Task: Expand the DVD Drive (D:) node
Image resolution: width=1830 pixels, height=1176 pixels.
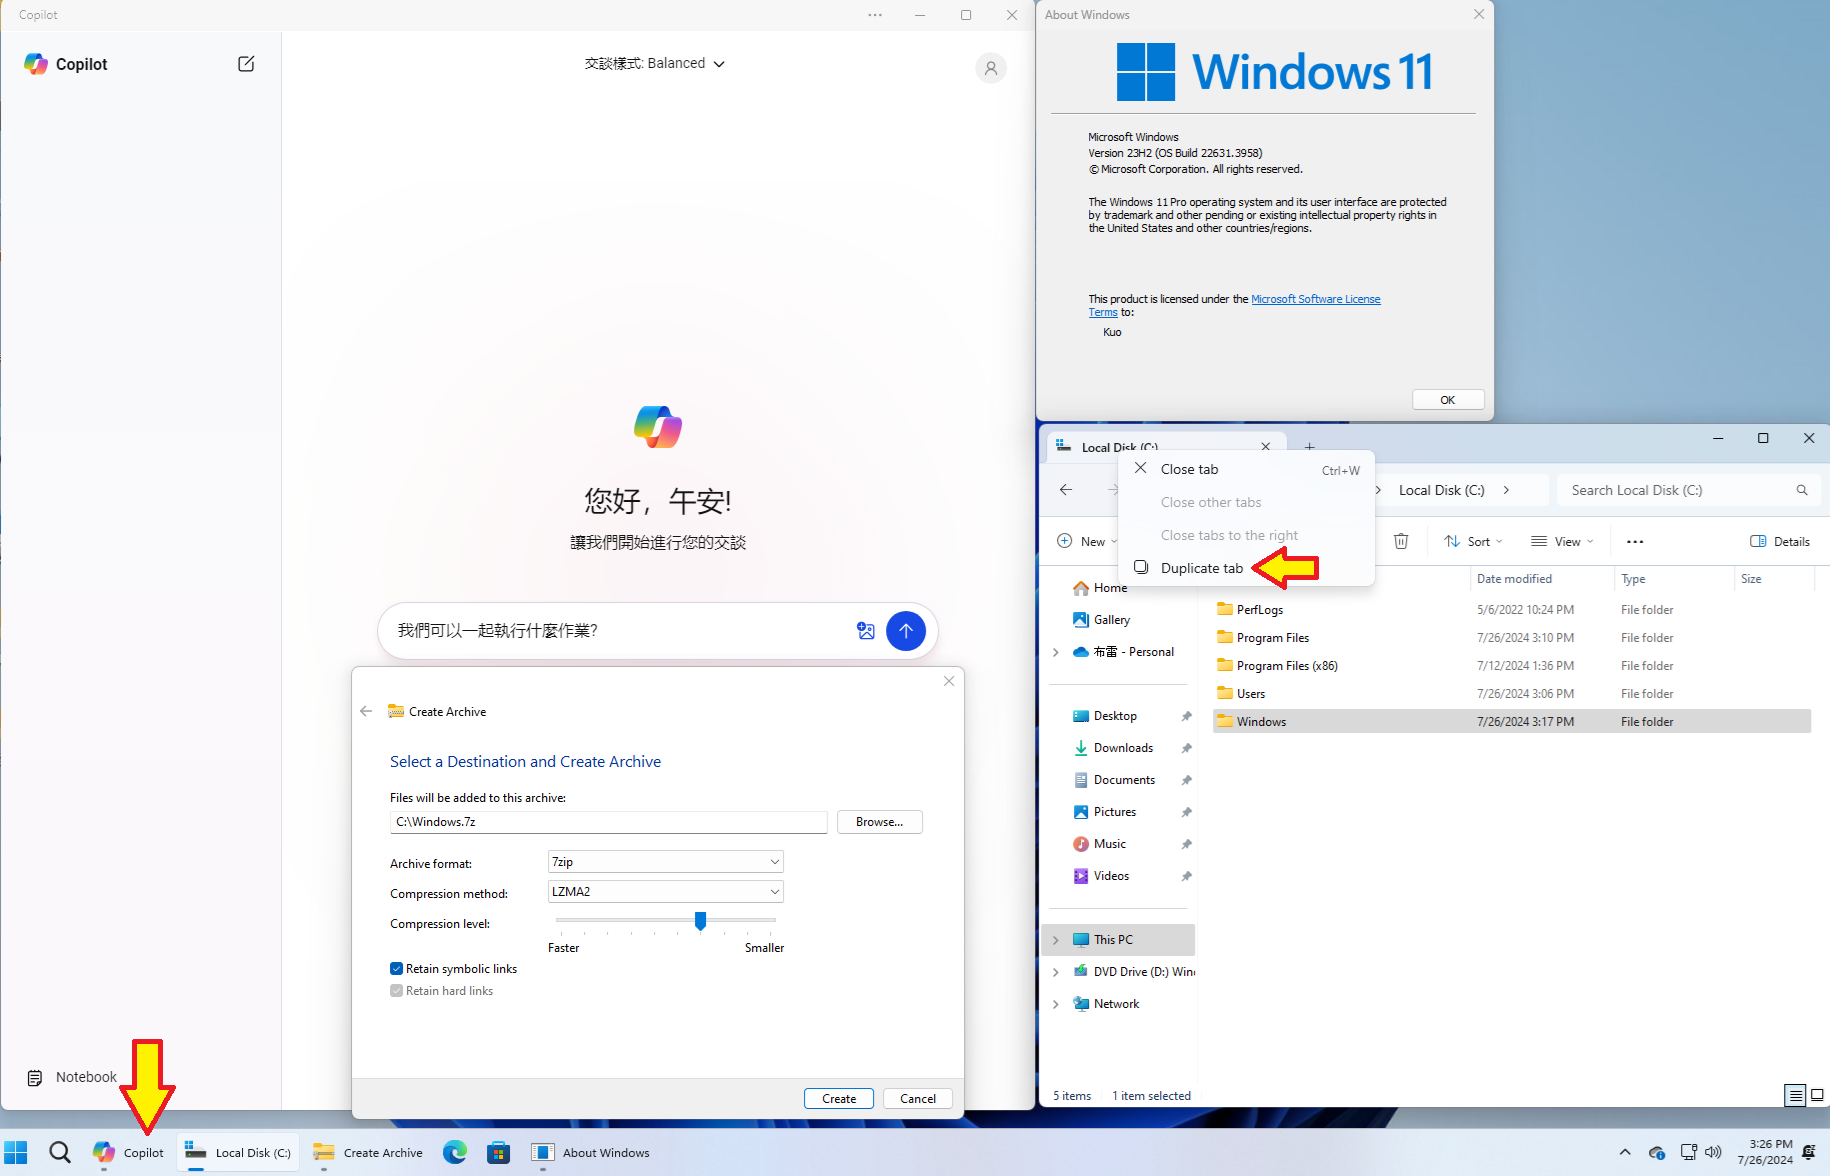Action: point(1056,972)
